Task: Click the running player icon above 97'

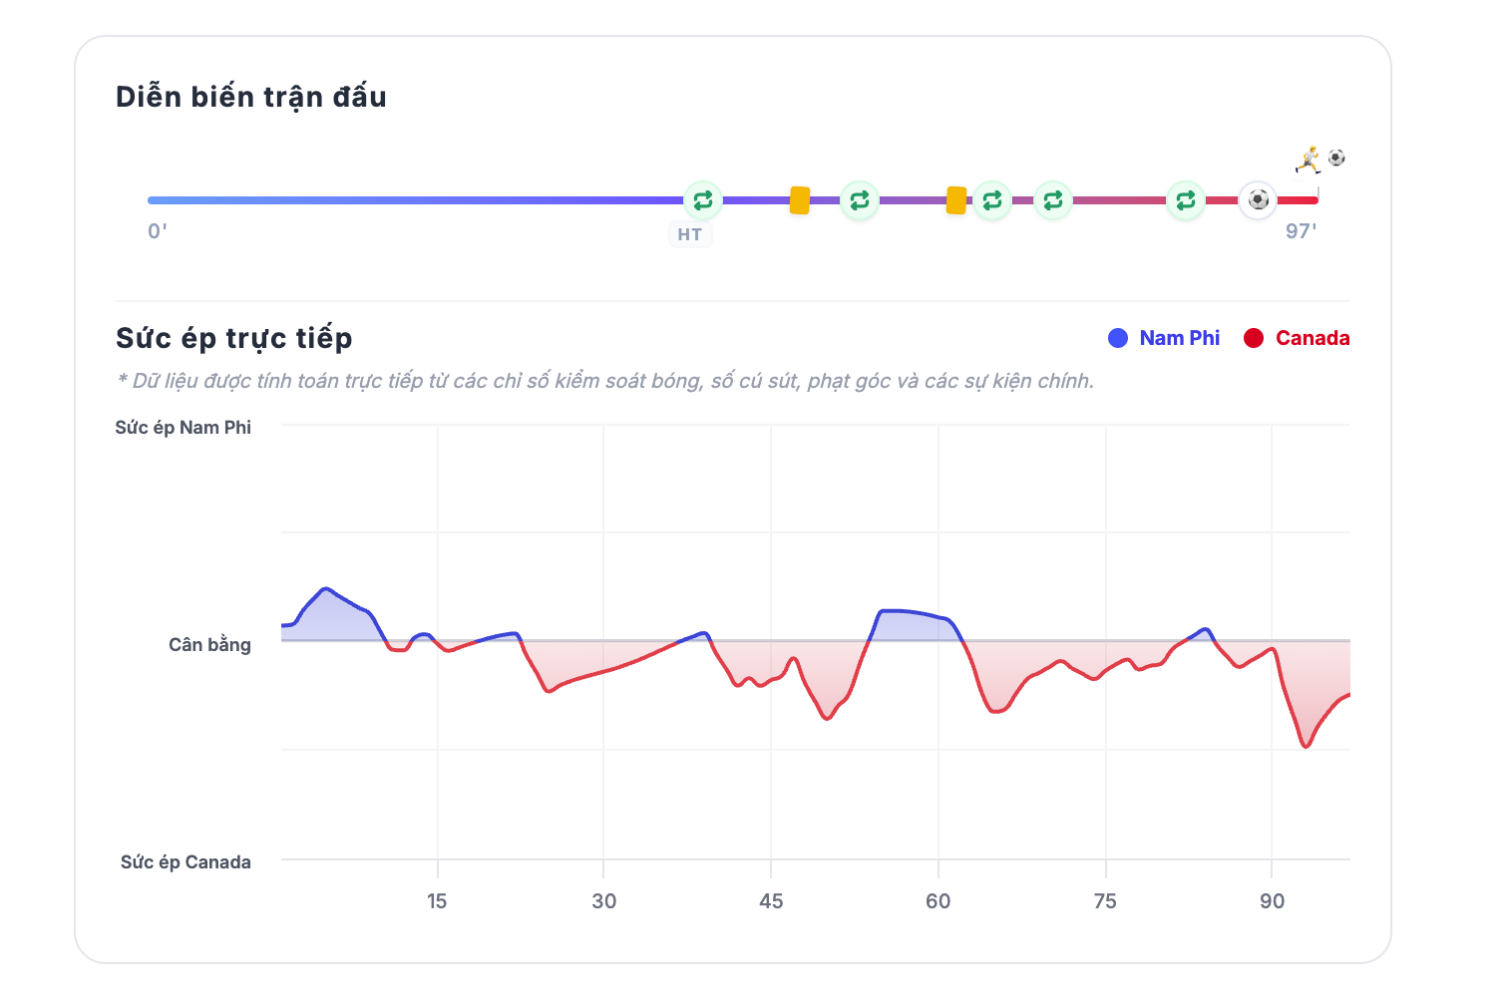Action: click(x=1309, y=160)
